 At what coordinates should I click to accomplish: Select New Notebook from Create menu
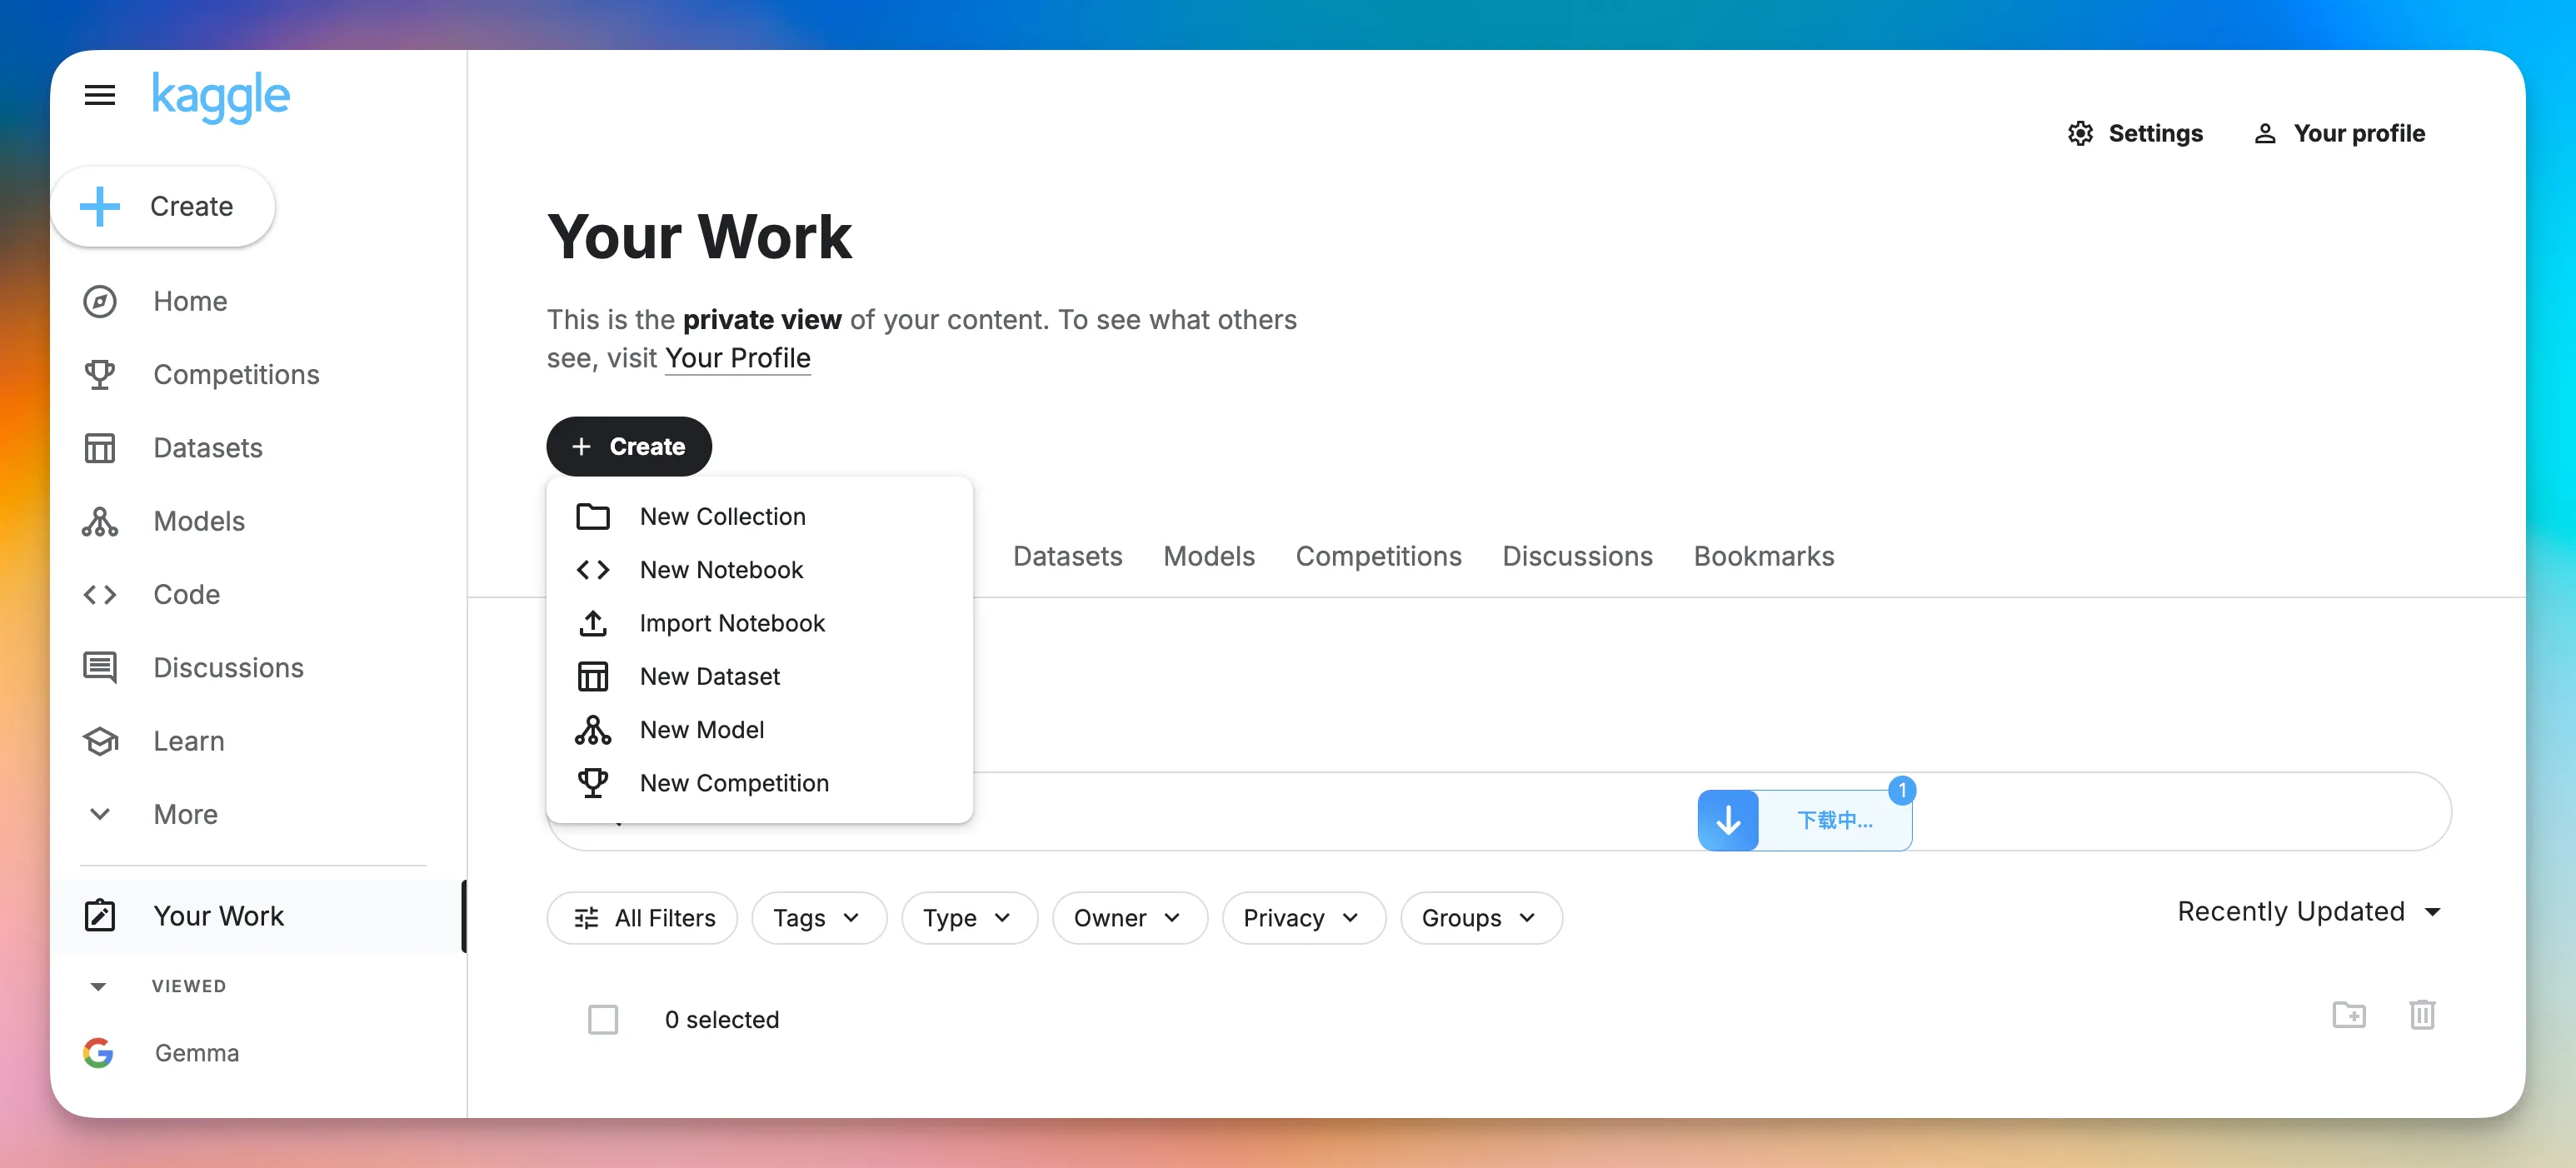click(721, 569)
